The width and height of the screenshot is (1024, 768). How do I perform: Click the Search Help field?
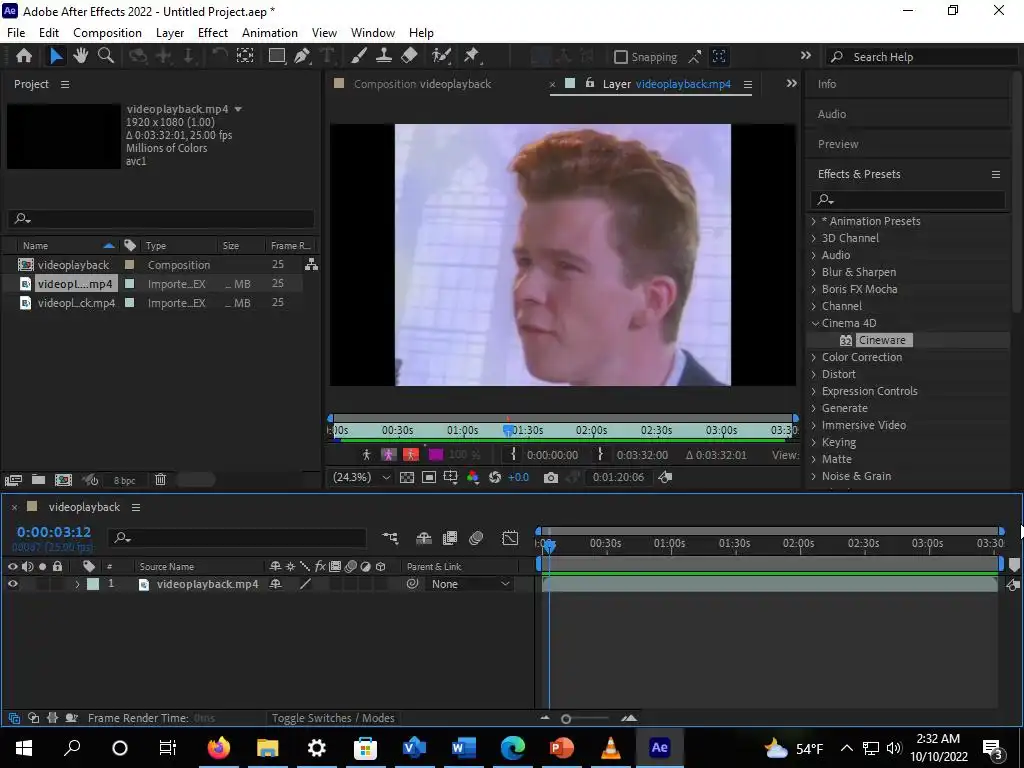921,57
